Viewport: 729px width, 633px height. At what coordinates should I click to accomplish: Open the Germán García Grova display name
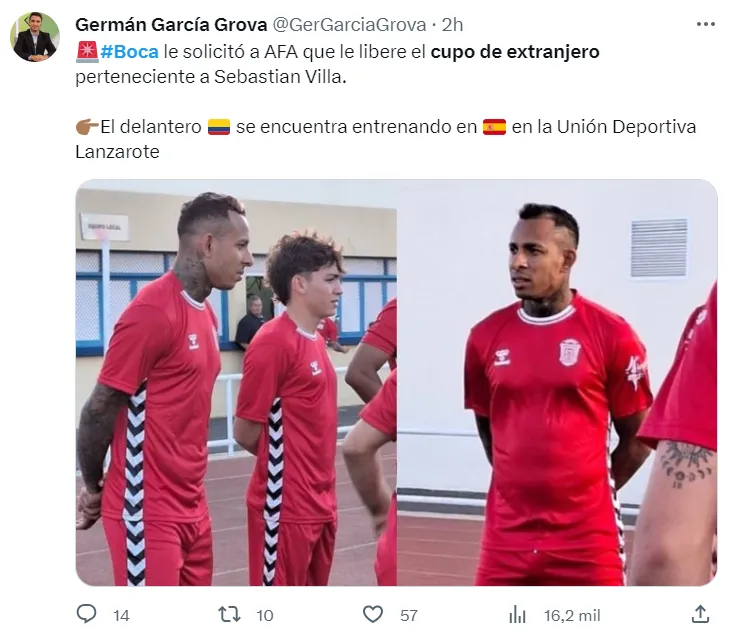click(x=171, y=25)
